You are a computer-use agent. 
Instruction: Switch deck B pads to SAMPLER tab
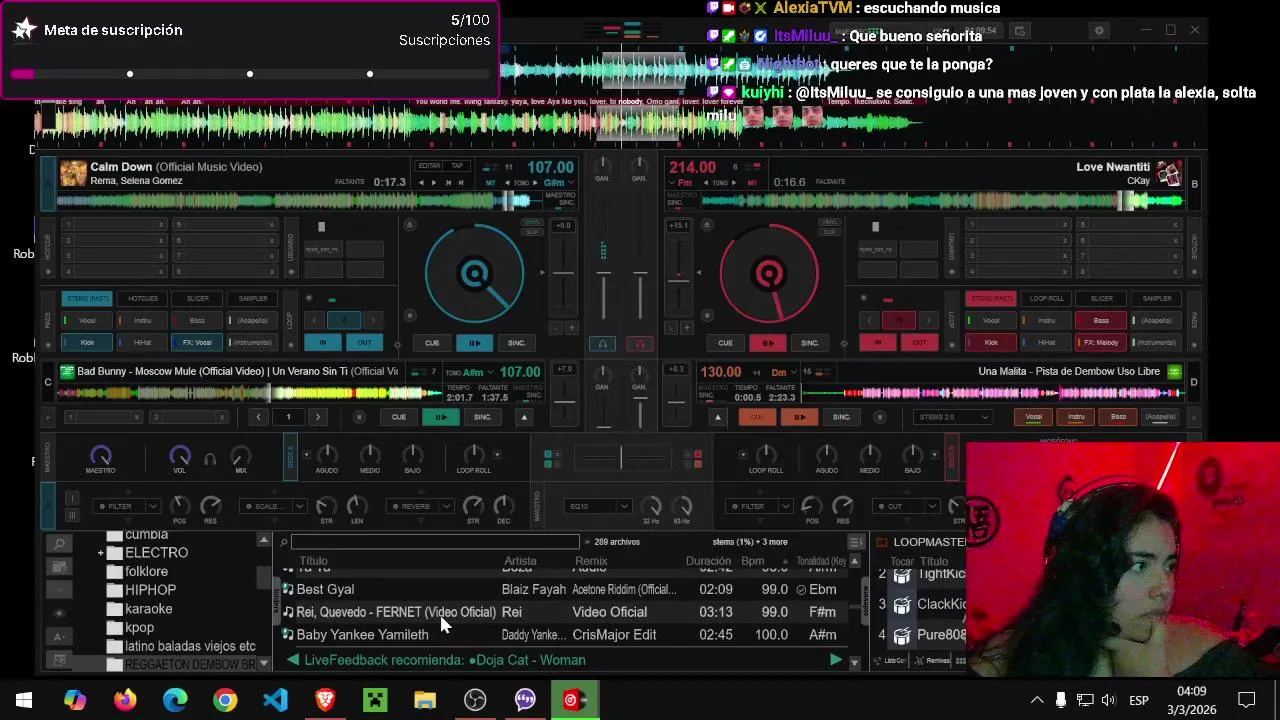pyautogui.click(x=1156, y=298)
